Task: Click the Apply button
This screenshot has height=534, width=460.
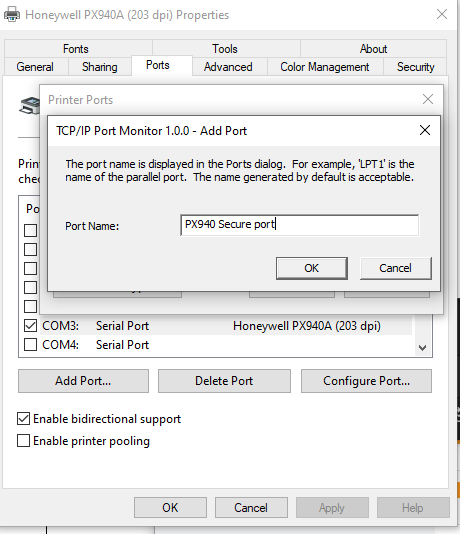Action: 332,507
